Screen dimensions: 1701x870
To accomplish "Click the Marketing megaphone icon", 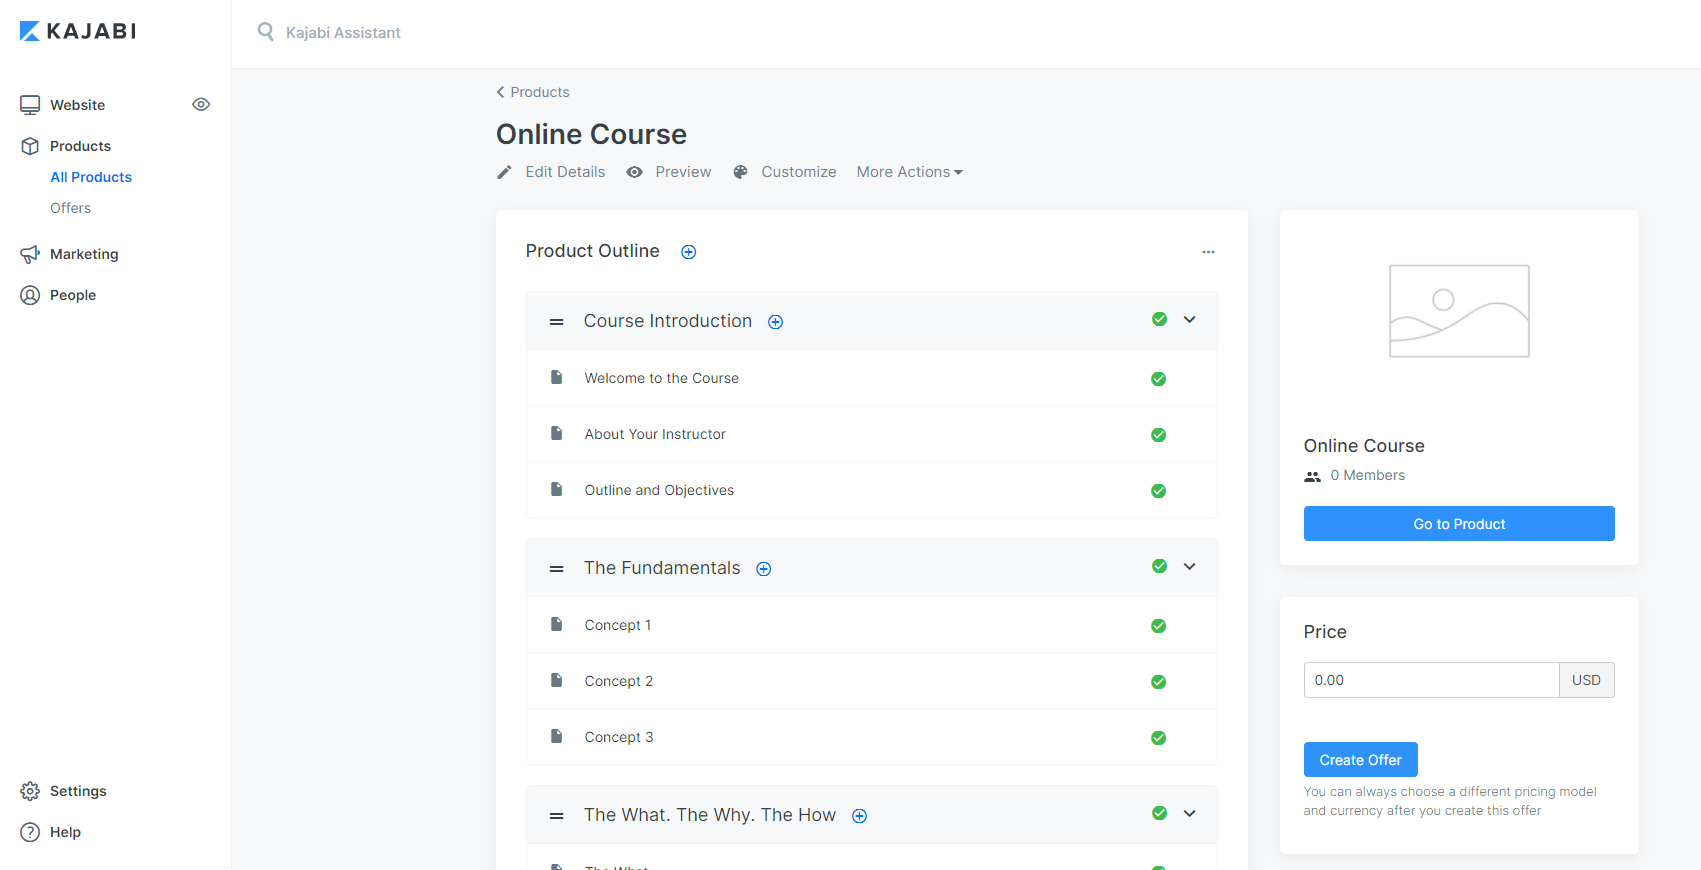I will [30, 254].
